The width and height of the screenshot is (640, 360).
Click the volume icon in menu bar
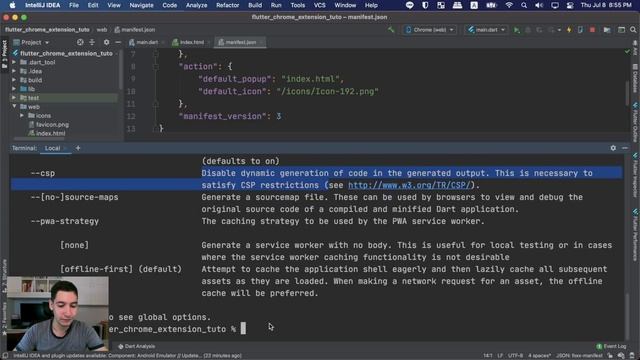[539, 5]
